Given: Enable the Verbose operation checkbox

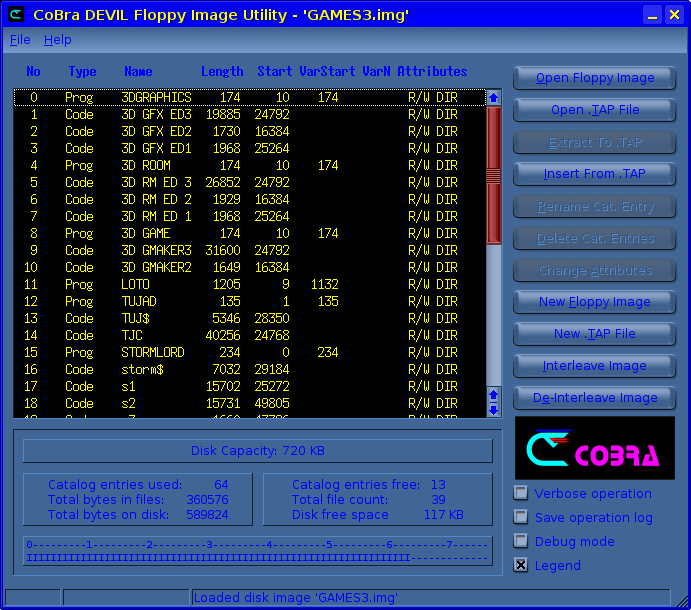Looking at the screenshot, I should click(521, 493).
